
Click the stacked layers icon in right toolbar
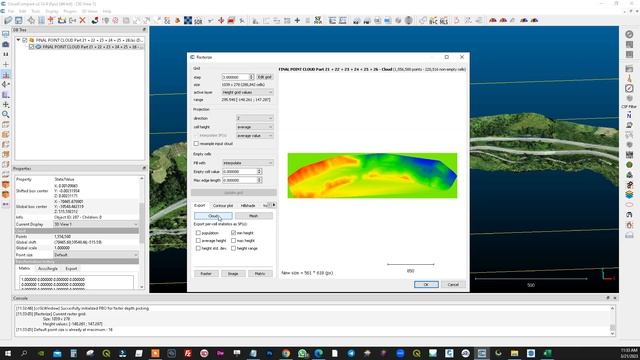click(x=629, y=195)
